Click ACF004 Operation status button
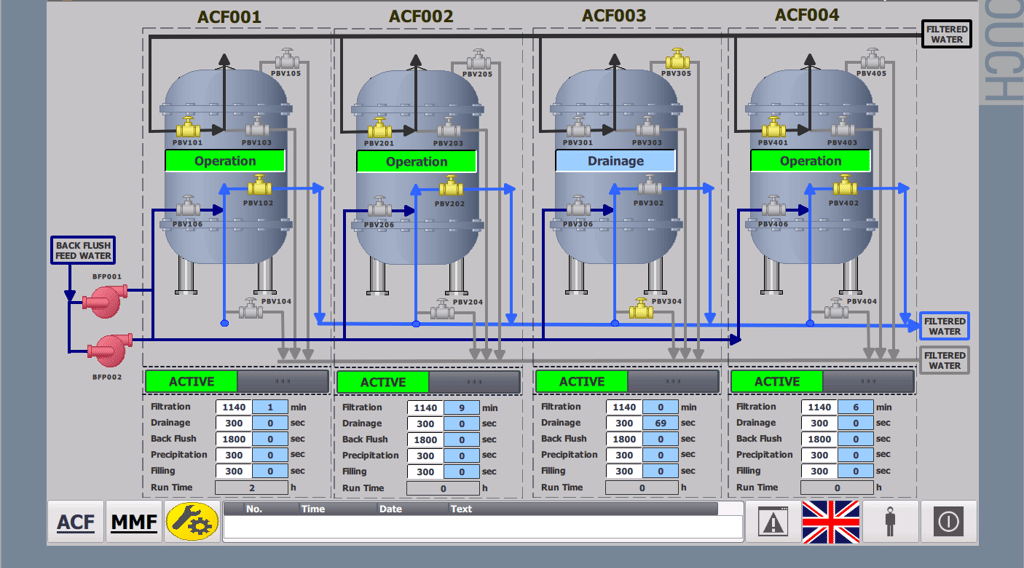 point(810,161)
